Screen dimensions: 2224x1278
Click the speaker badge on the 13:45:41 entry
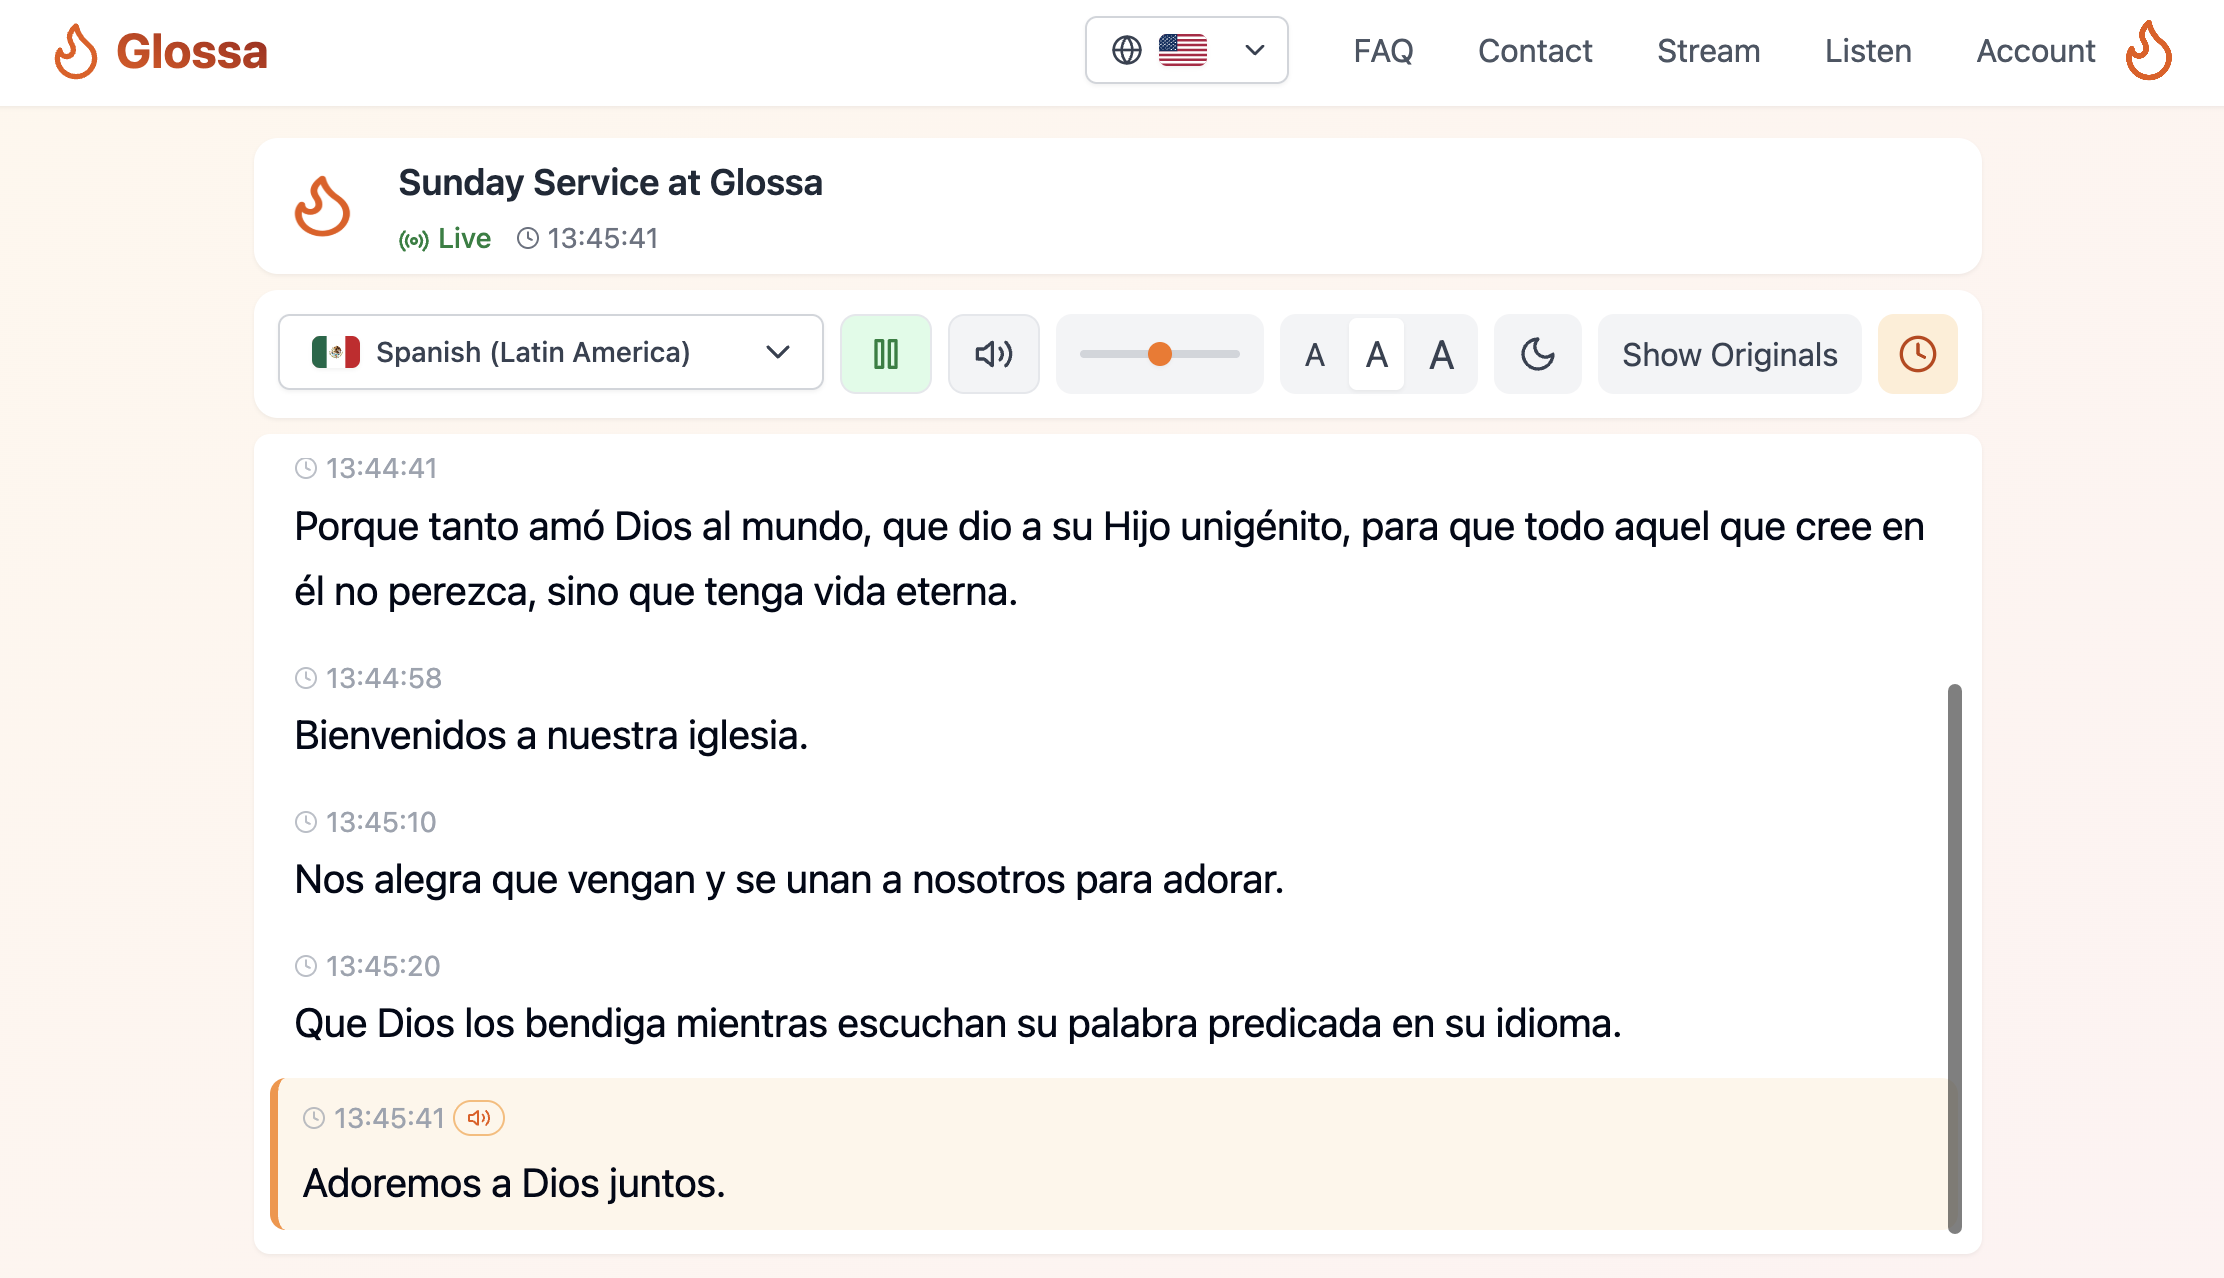[479, 1118]
